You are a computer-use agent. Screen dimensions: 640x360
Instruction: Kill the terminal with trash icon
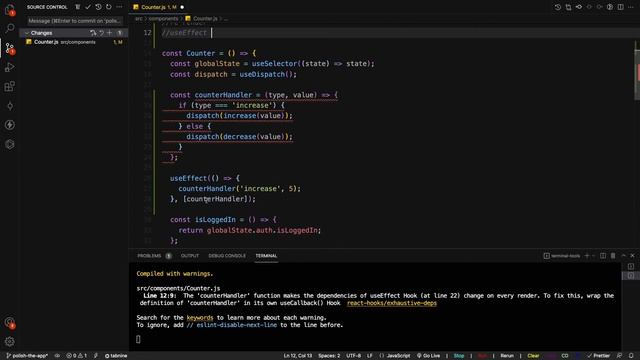coord(613,256)
